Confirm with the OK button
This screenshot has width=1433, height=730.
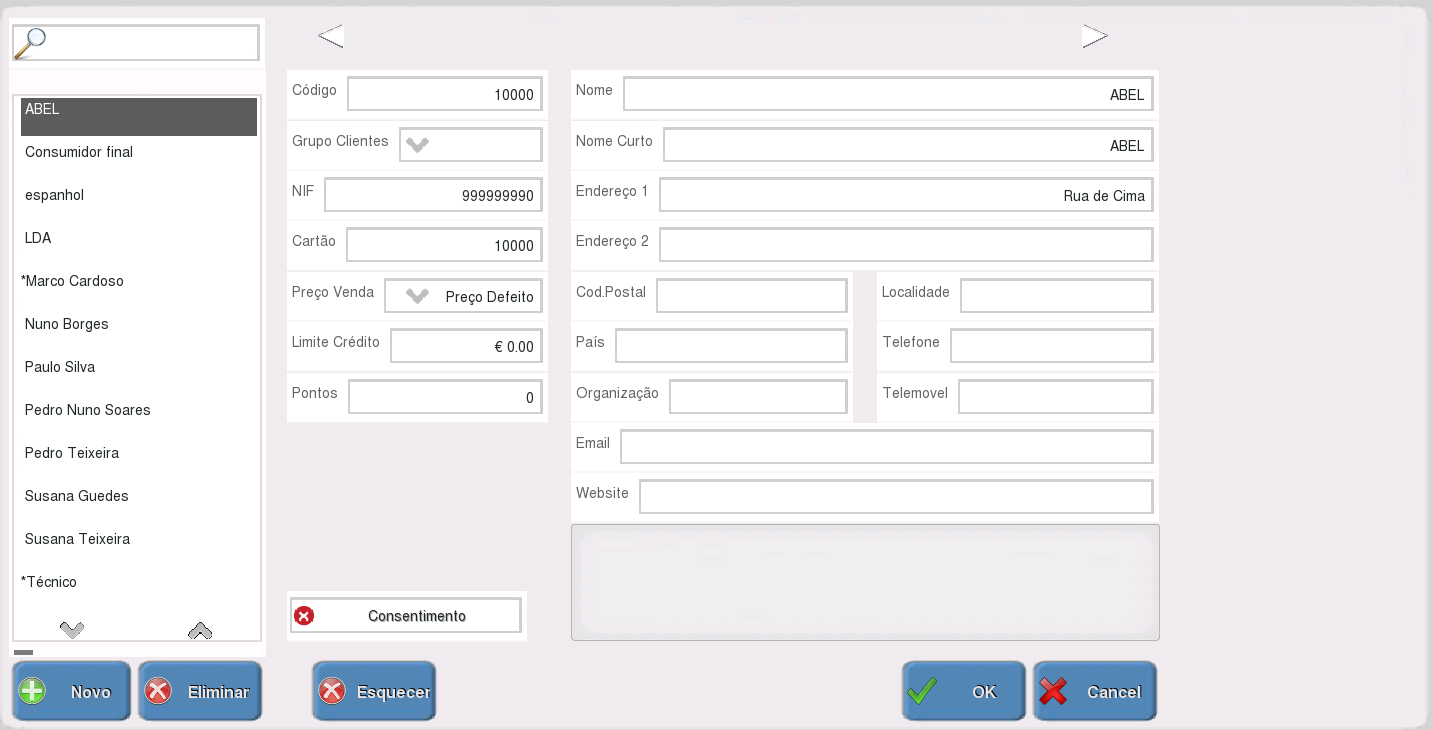963,691
